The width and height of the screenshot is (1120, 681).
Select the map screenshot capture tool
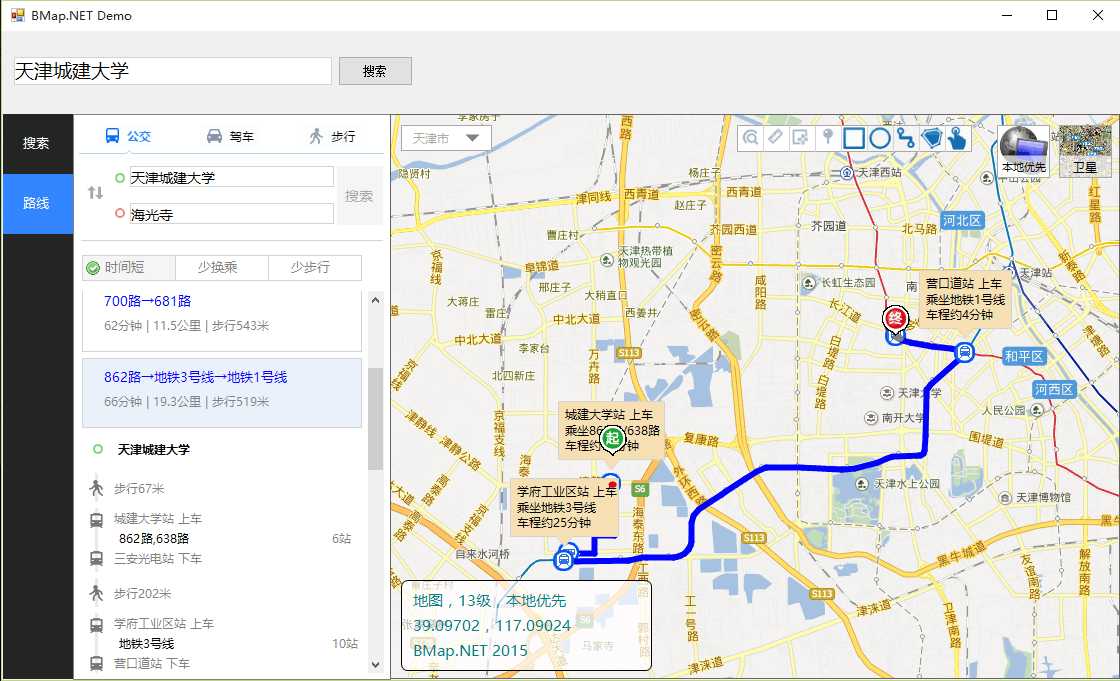(x=801, y=137)
